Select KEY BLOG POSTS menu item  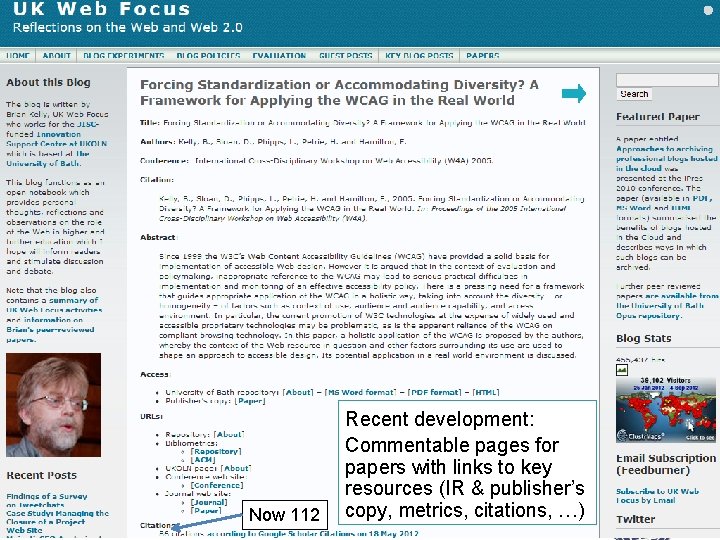pyautogui.click(x=419, y=56)
